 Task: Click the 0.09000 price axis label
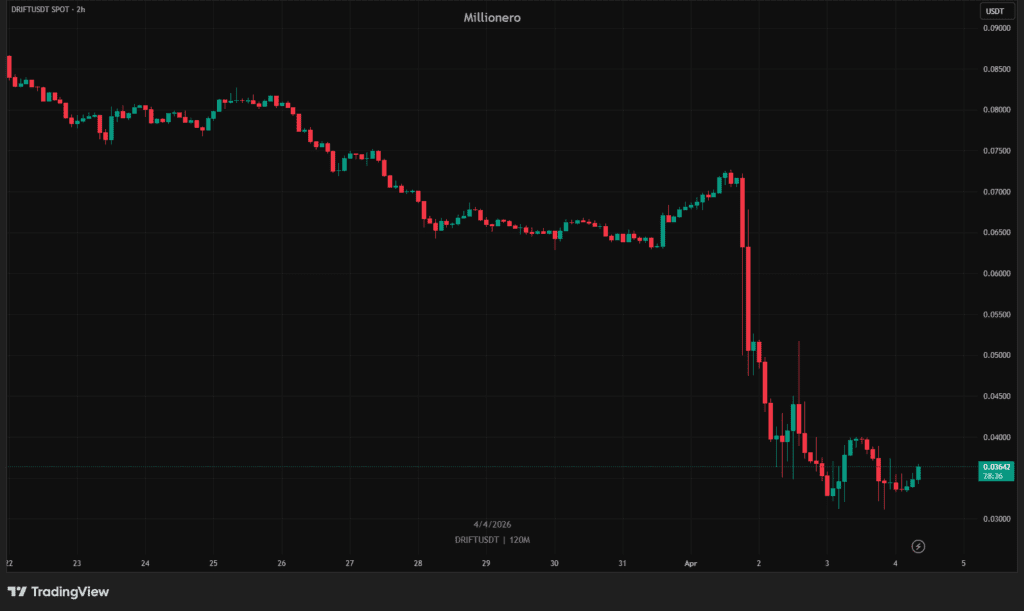point(995,28)
